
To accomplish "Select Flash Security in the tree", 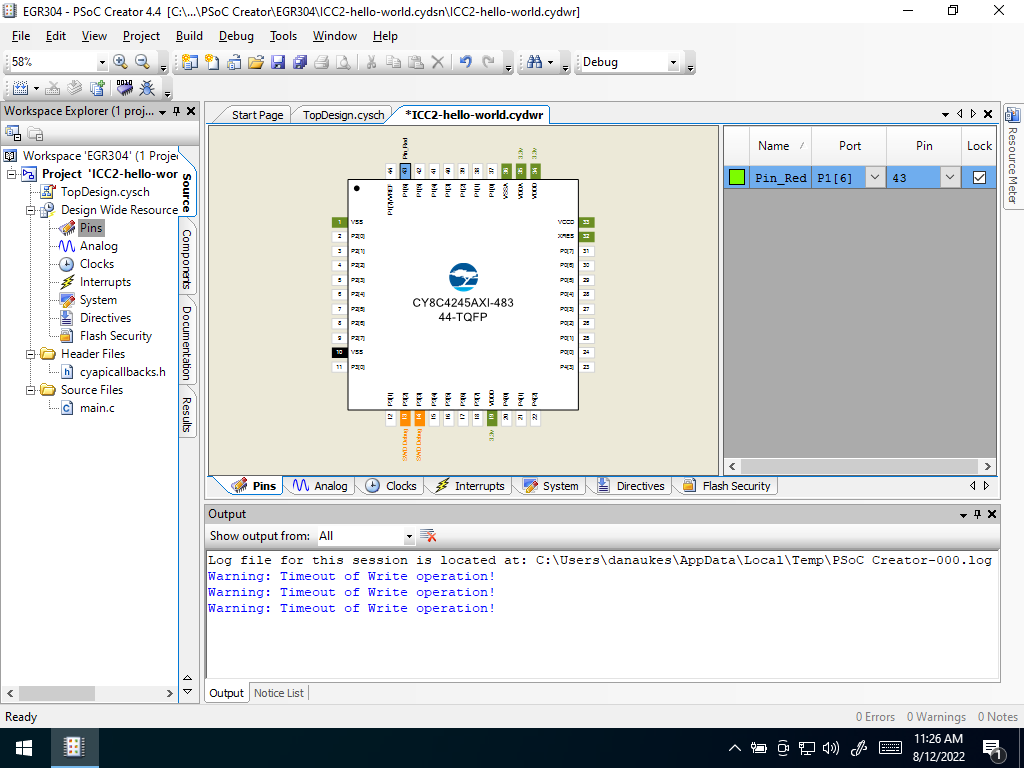I will pyautogui.click(x=116, y=336).
